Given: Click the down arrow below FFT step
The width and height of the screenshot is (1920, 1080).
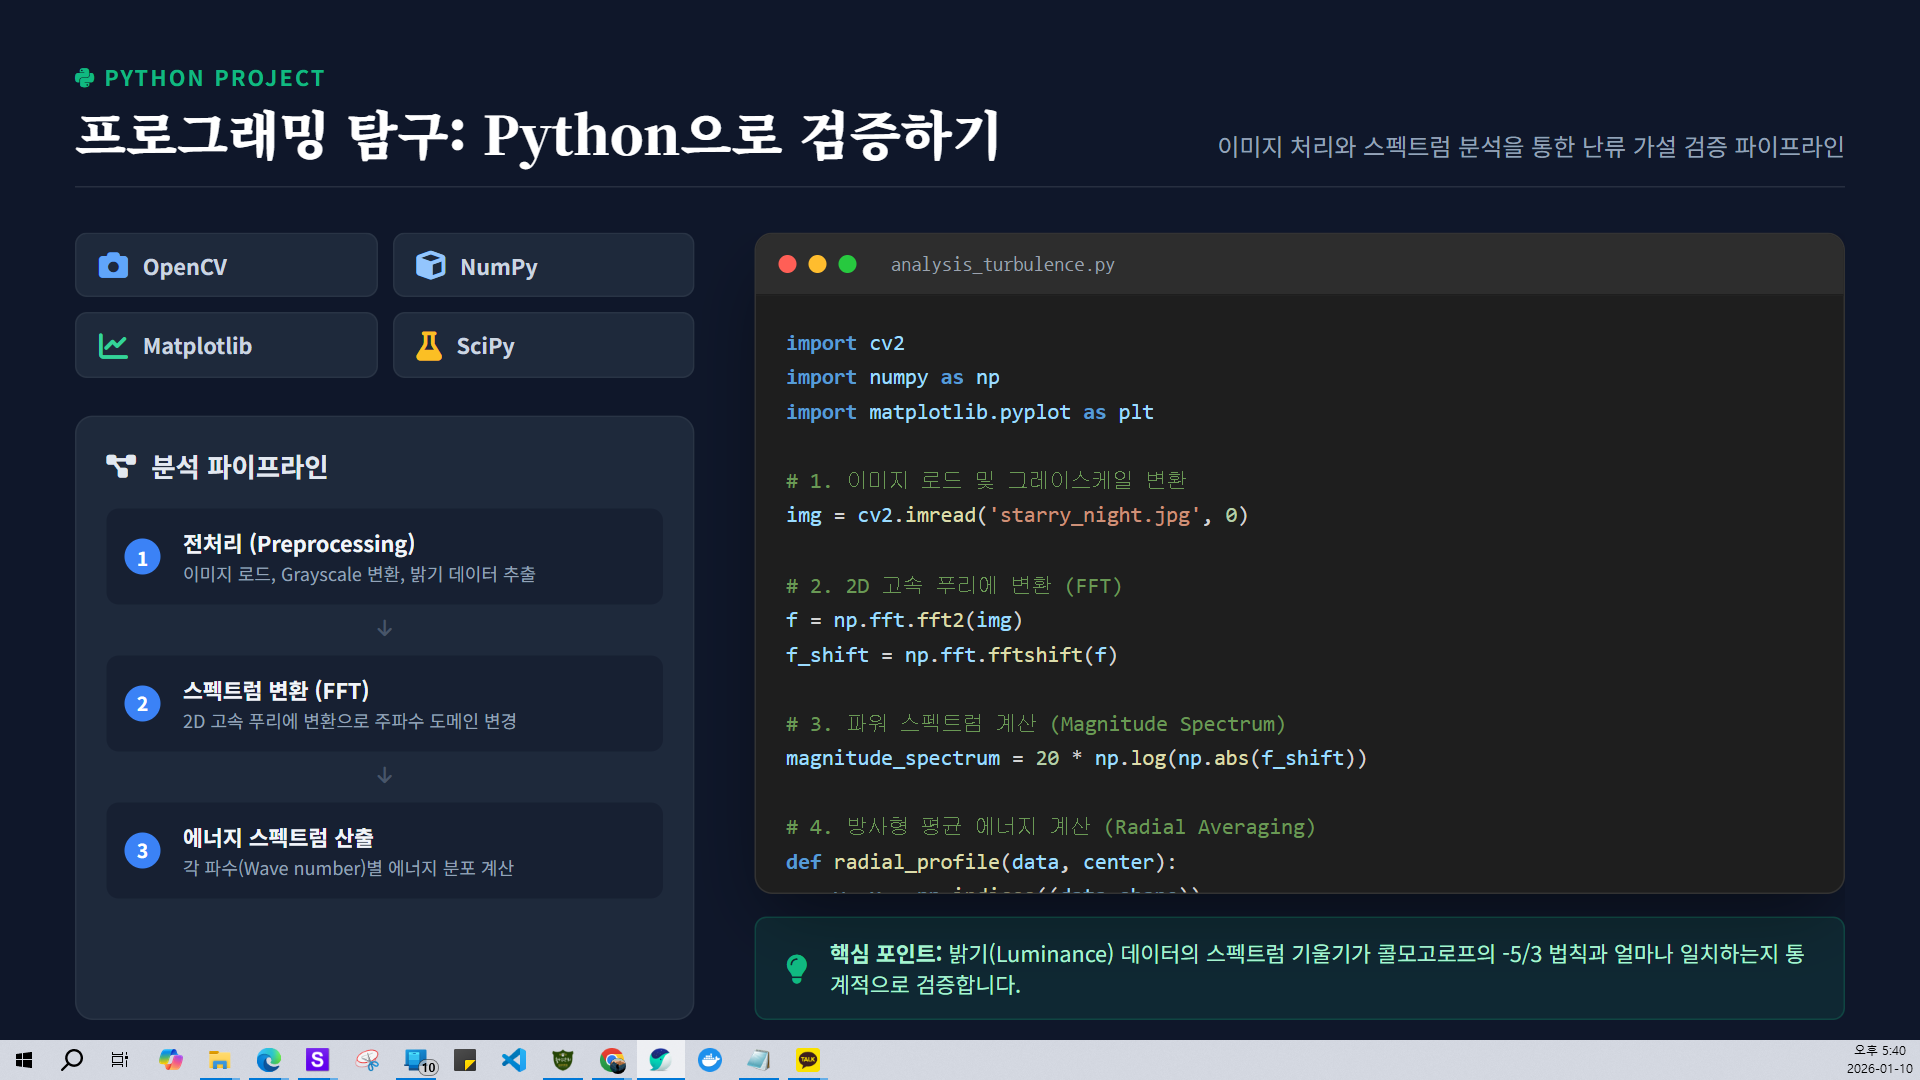Looking at the screenshot, I should [384, 775].
